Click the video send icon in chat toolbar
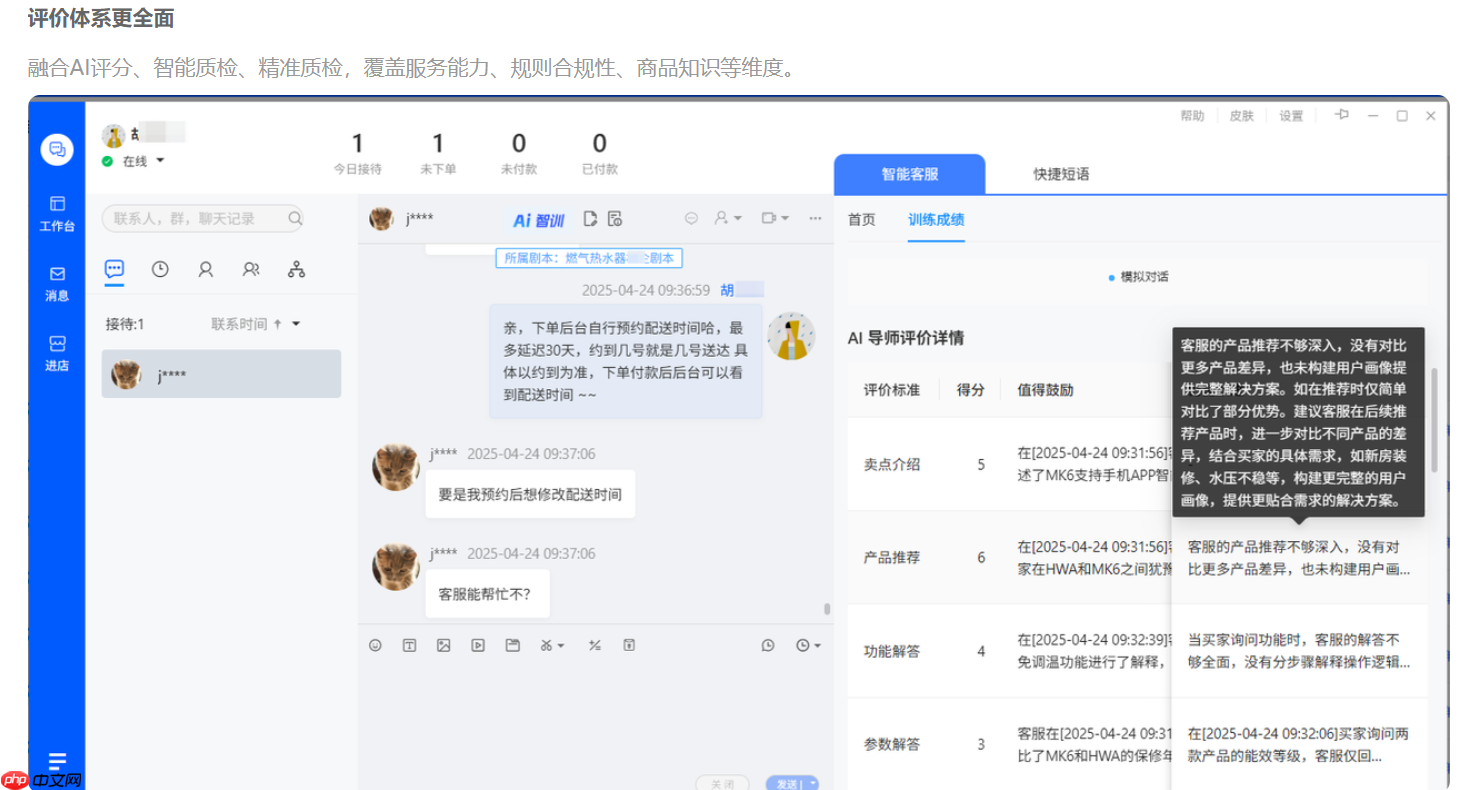The width and height of the screenshot is (1482, 790). (477, 645)
